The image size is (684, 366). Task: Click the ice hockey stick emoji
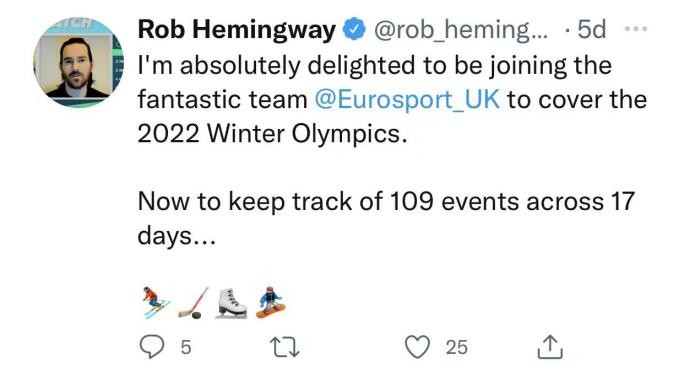(x=194, y=302)
